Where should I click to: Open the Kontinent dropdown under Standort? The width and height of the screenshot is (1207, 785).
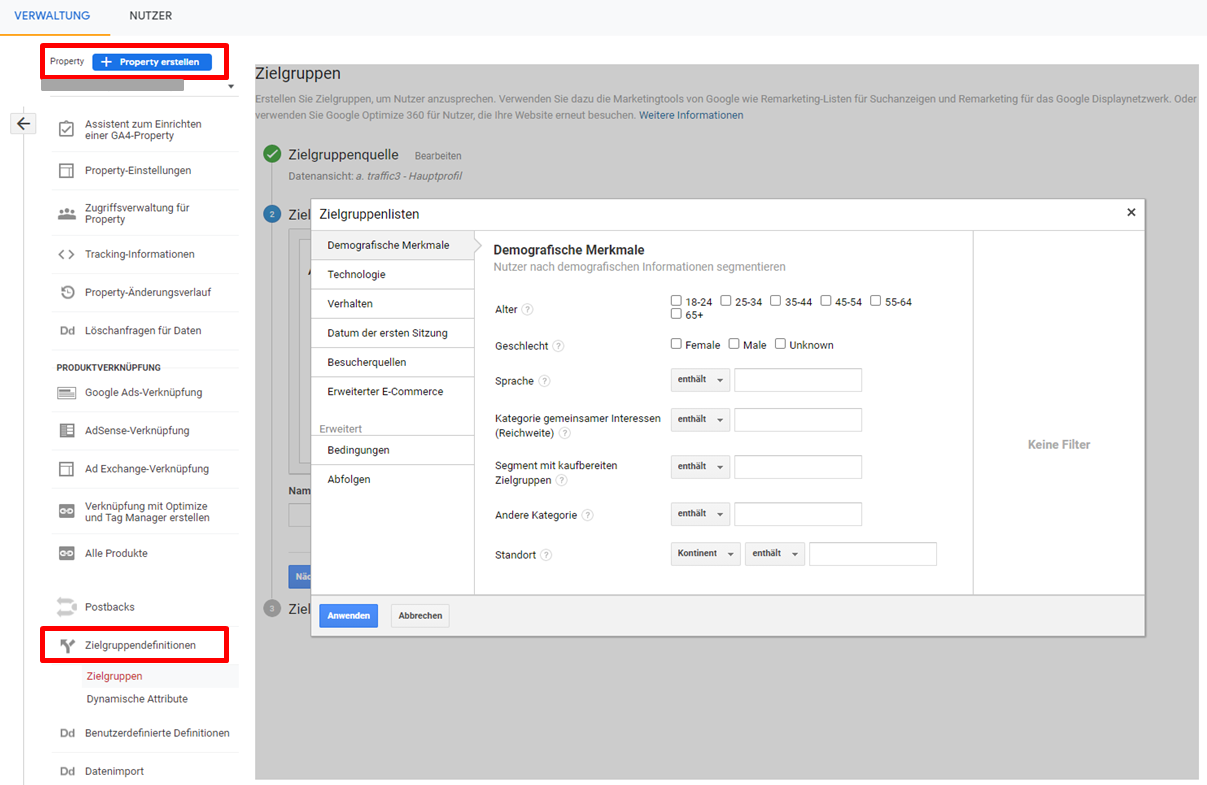click(705, 553)
